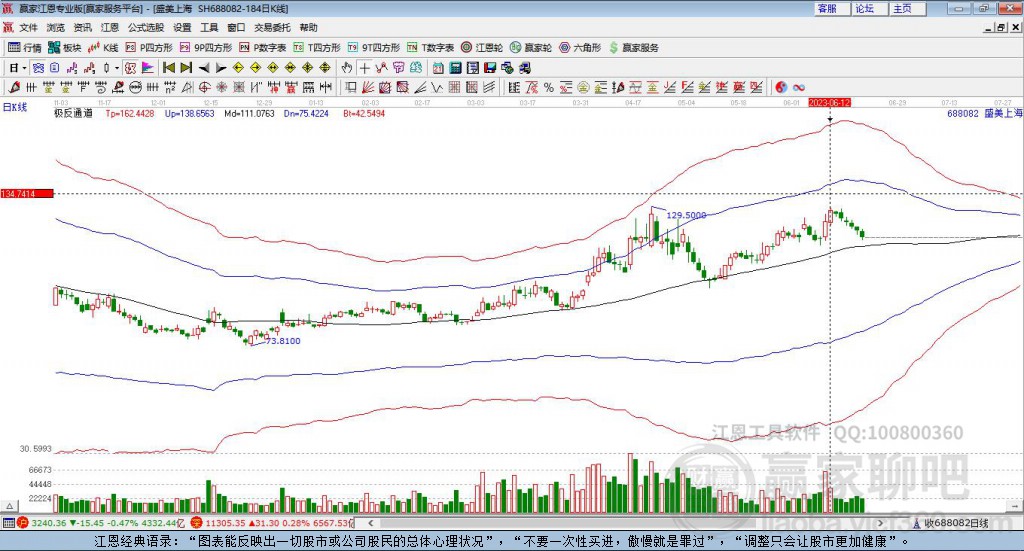The width and height of the screenshot is (1024, 551).
Task: Go to 主页 homepage button
Action: [x=902, y=8]
